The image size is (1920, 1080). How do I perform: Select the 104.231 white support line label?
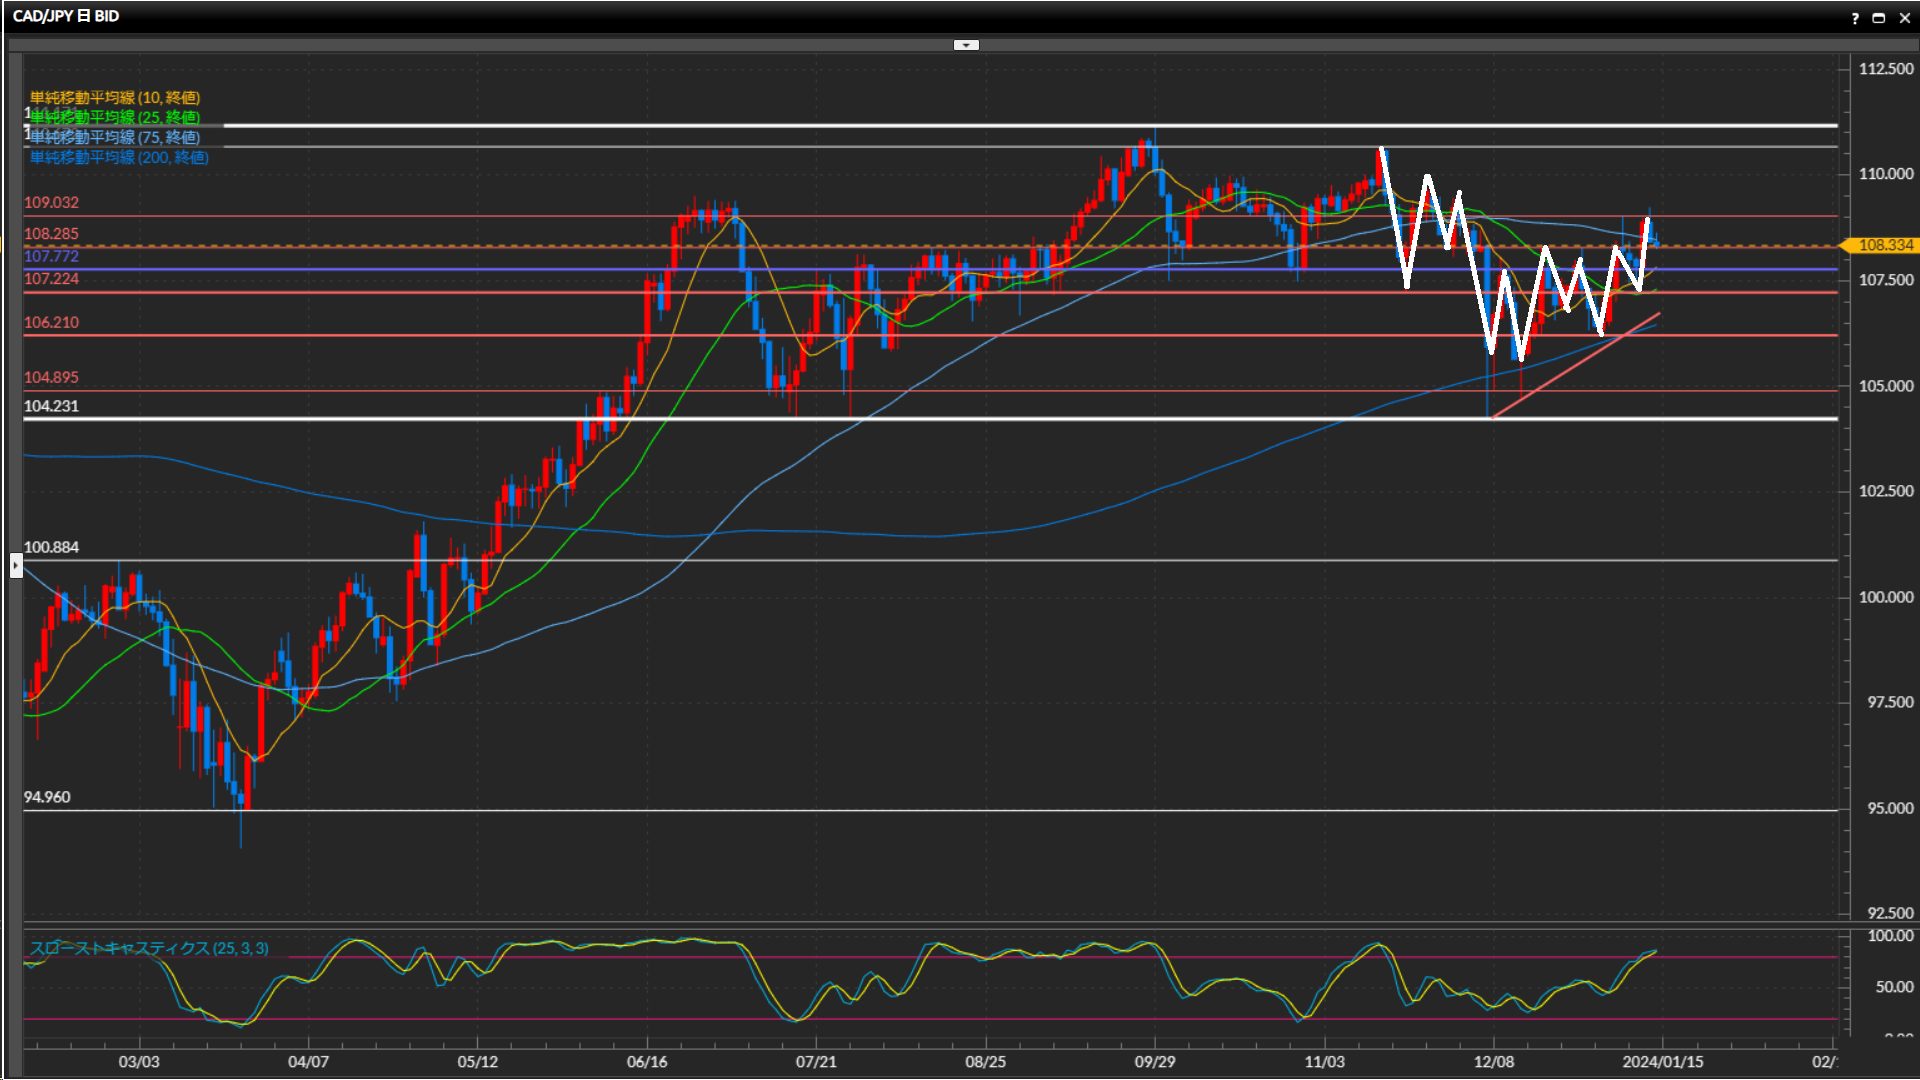coord(51,406)
